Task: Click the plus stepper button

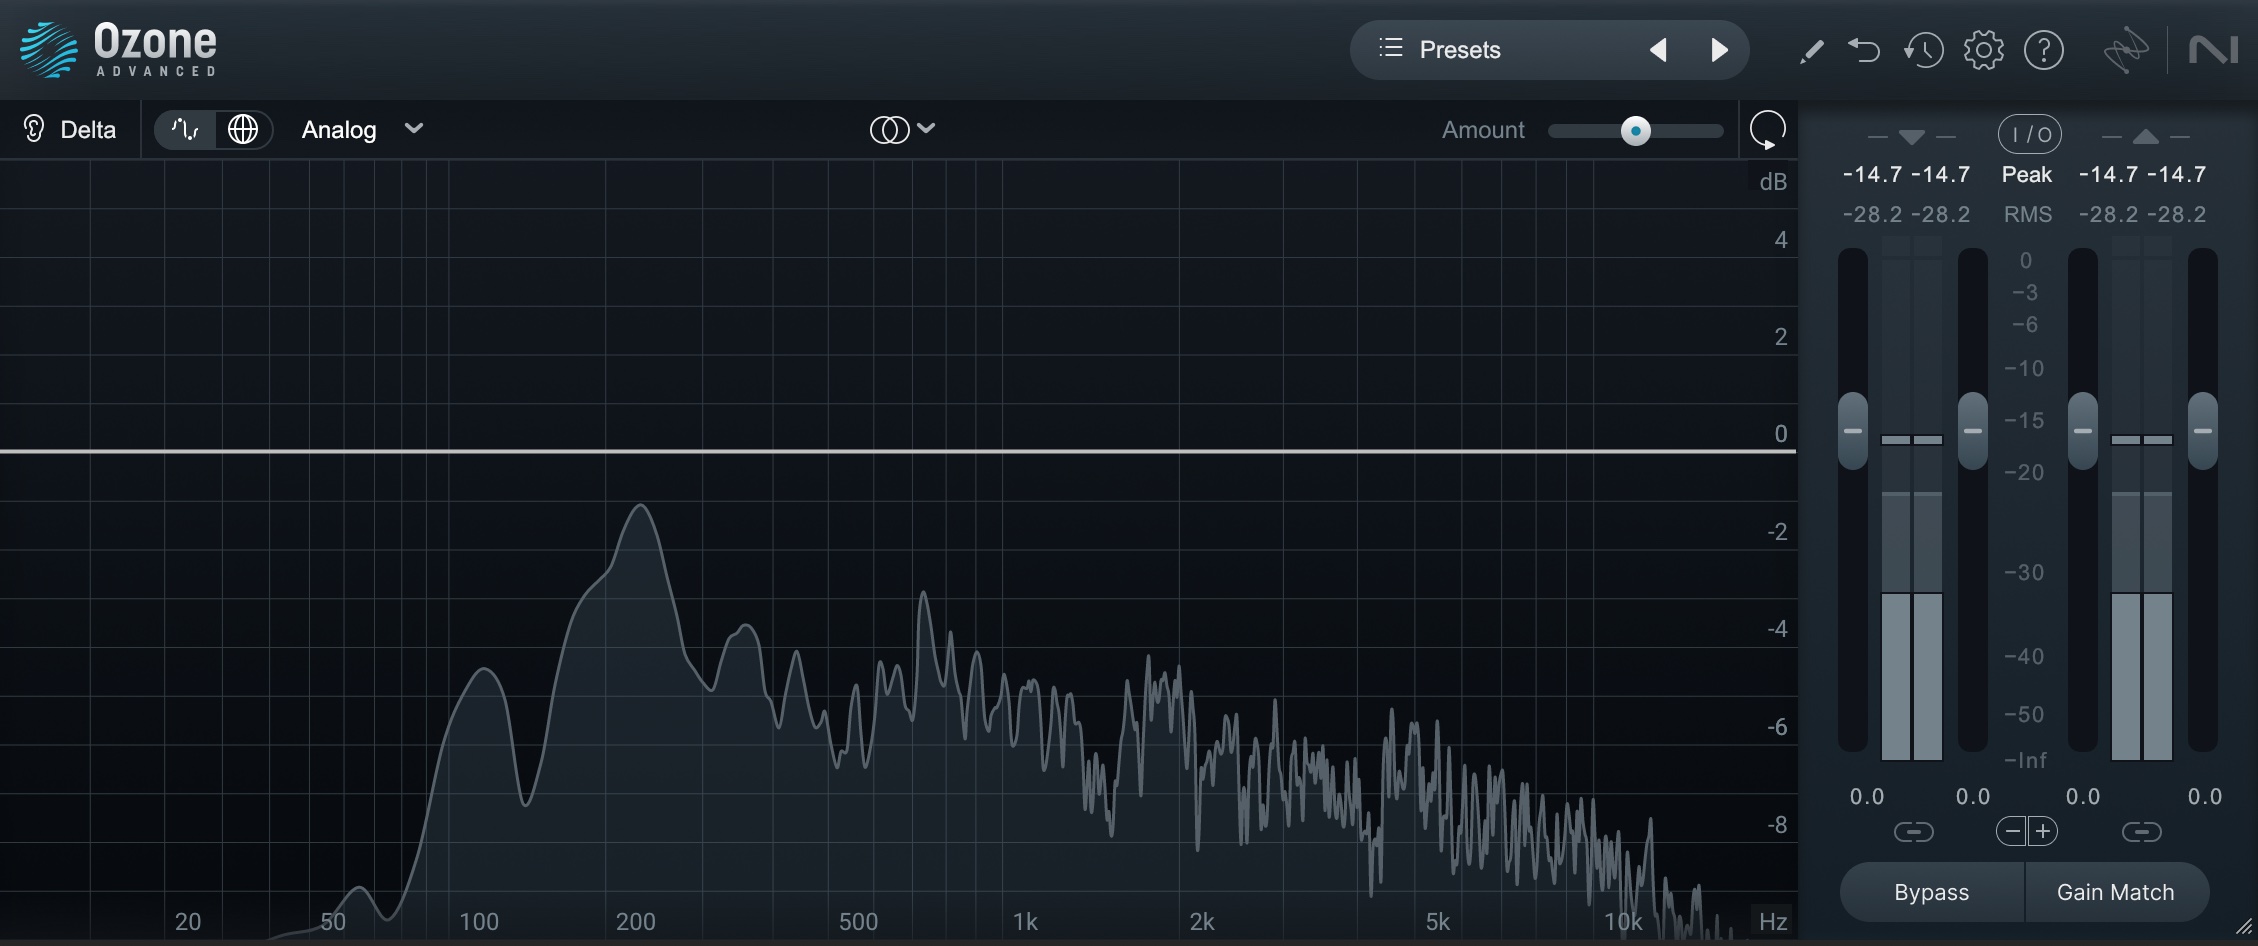Action: 2043,831
